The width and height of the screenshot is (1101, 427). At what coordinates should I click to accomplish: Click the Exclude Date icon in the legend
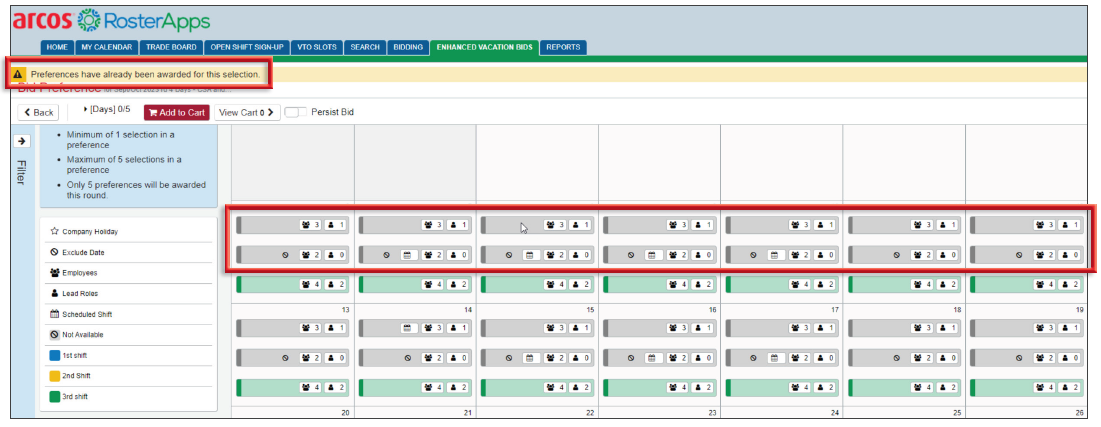[54, 252]
